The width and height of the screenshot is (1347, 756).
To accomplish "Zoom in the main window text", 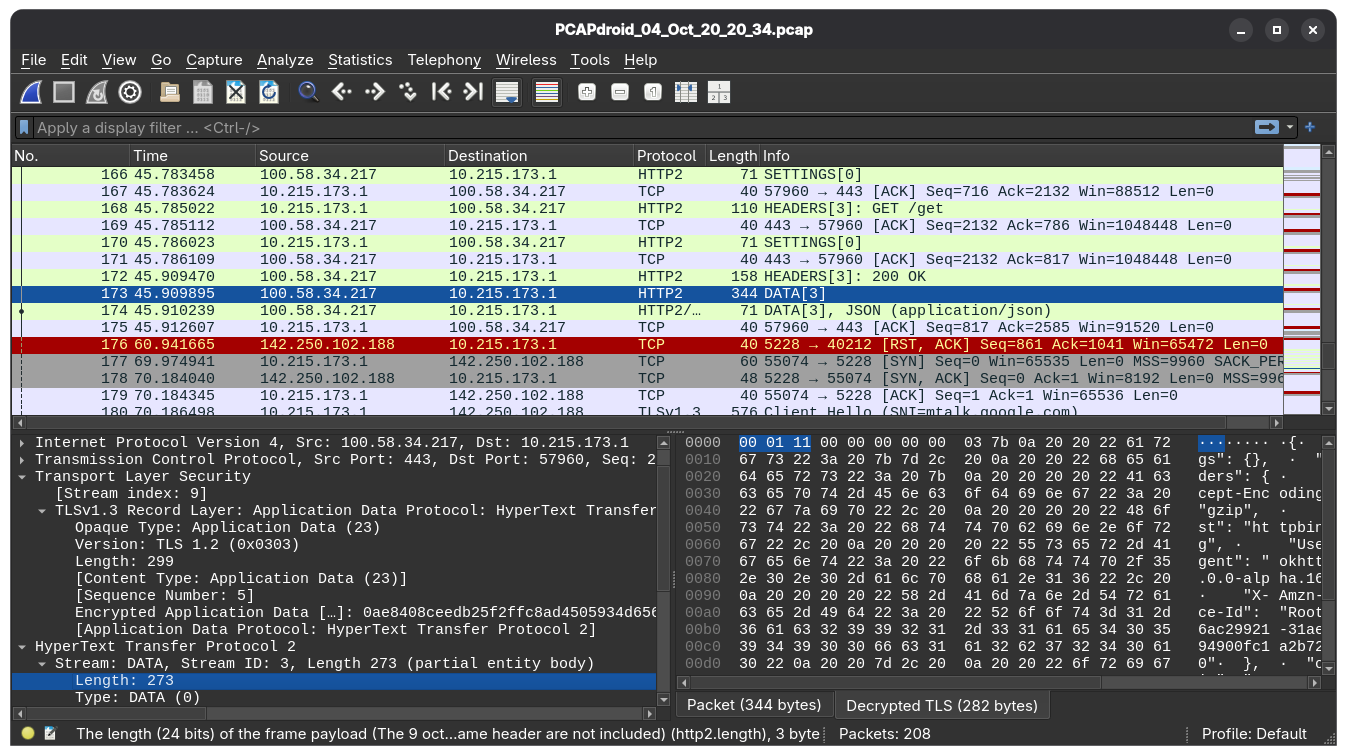I will [x=587, y=92].
